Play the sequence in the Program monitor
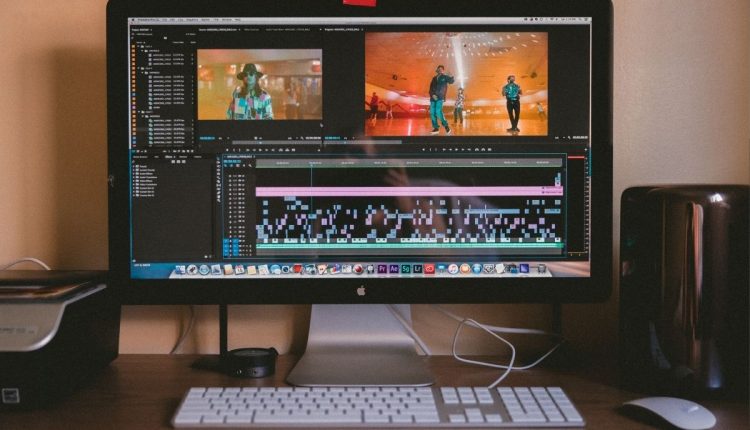 (x=456, y=150)
